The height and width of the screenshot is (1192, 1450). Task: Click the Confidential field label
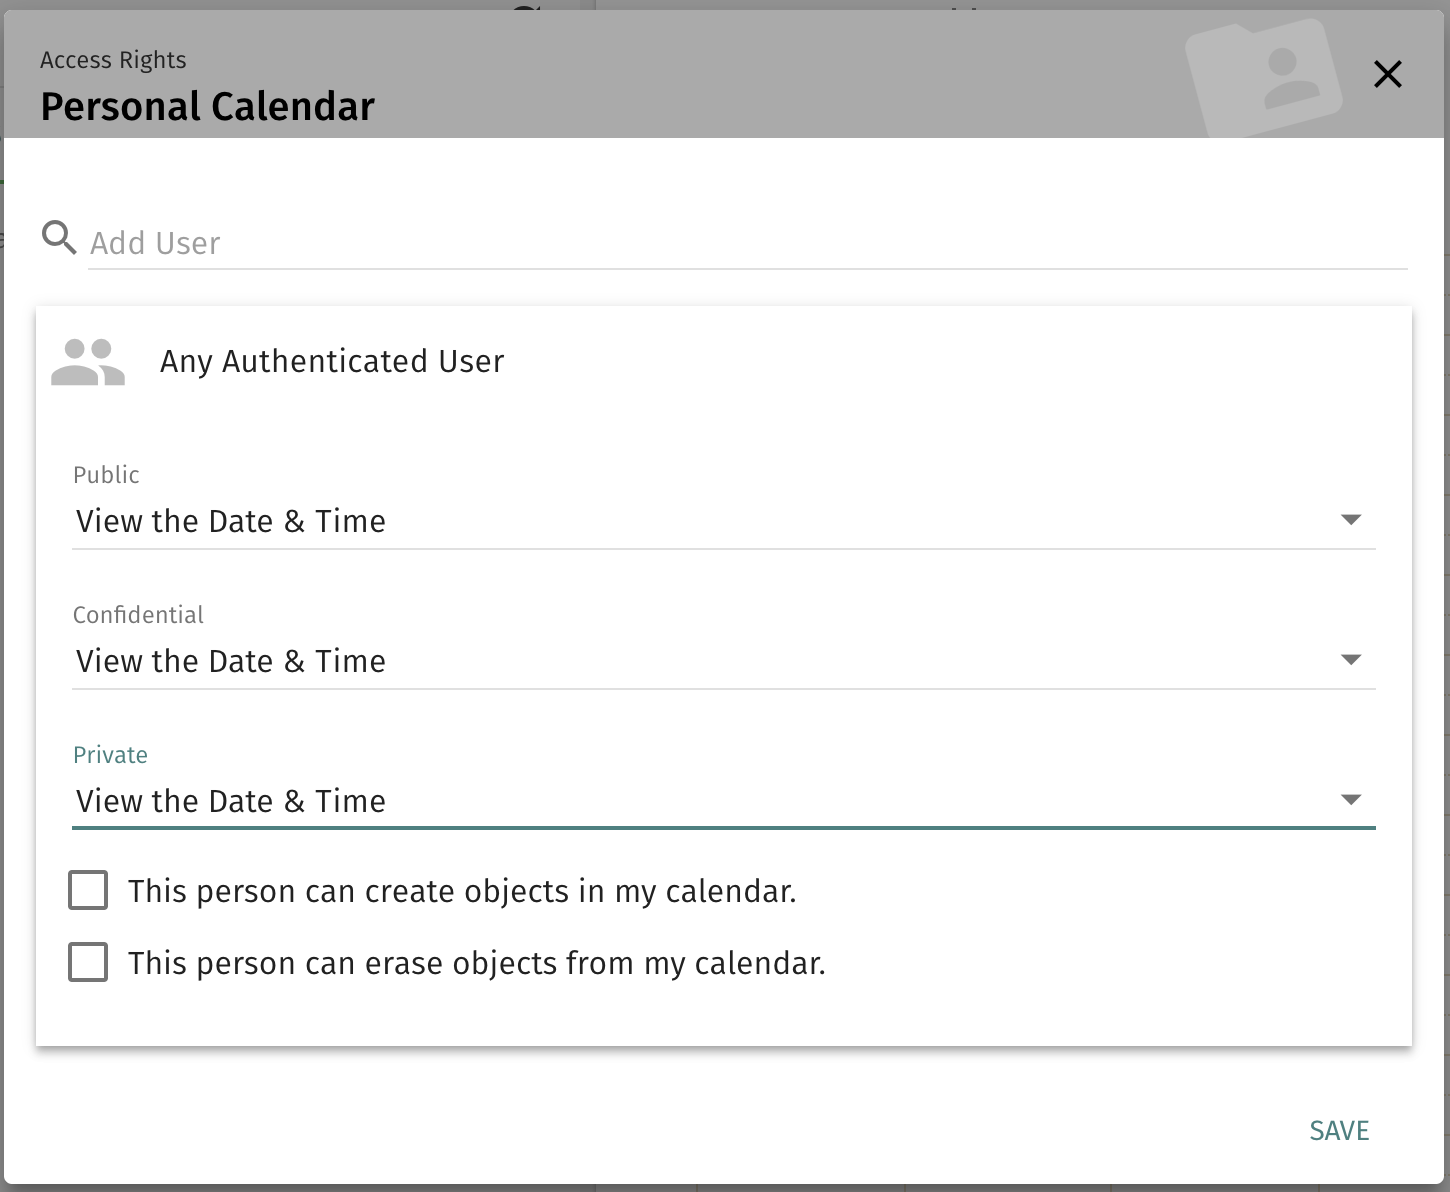click(138, 615)
